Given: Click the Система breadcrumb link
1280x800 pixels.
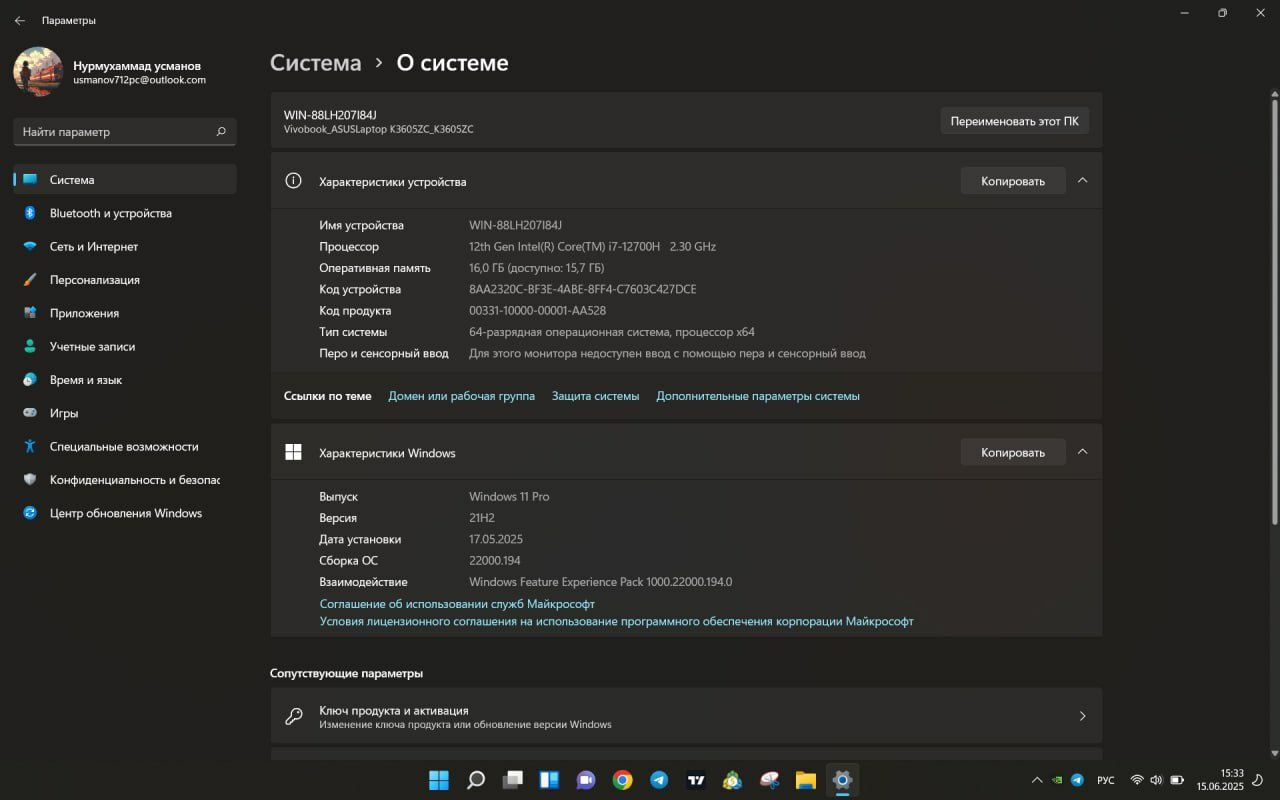Looking at the screenshot, I should pyautogui.click(x=315, y=63).
